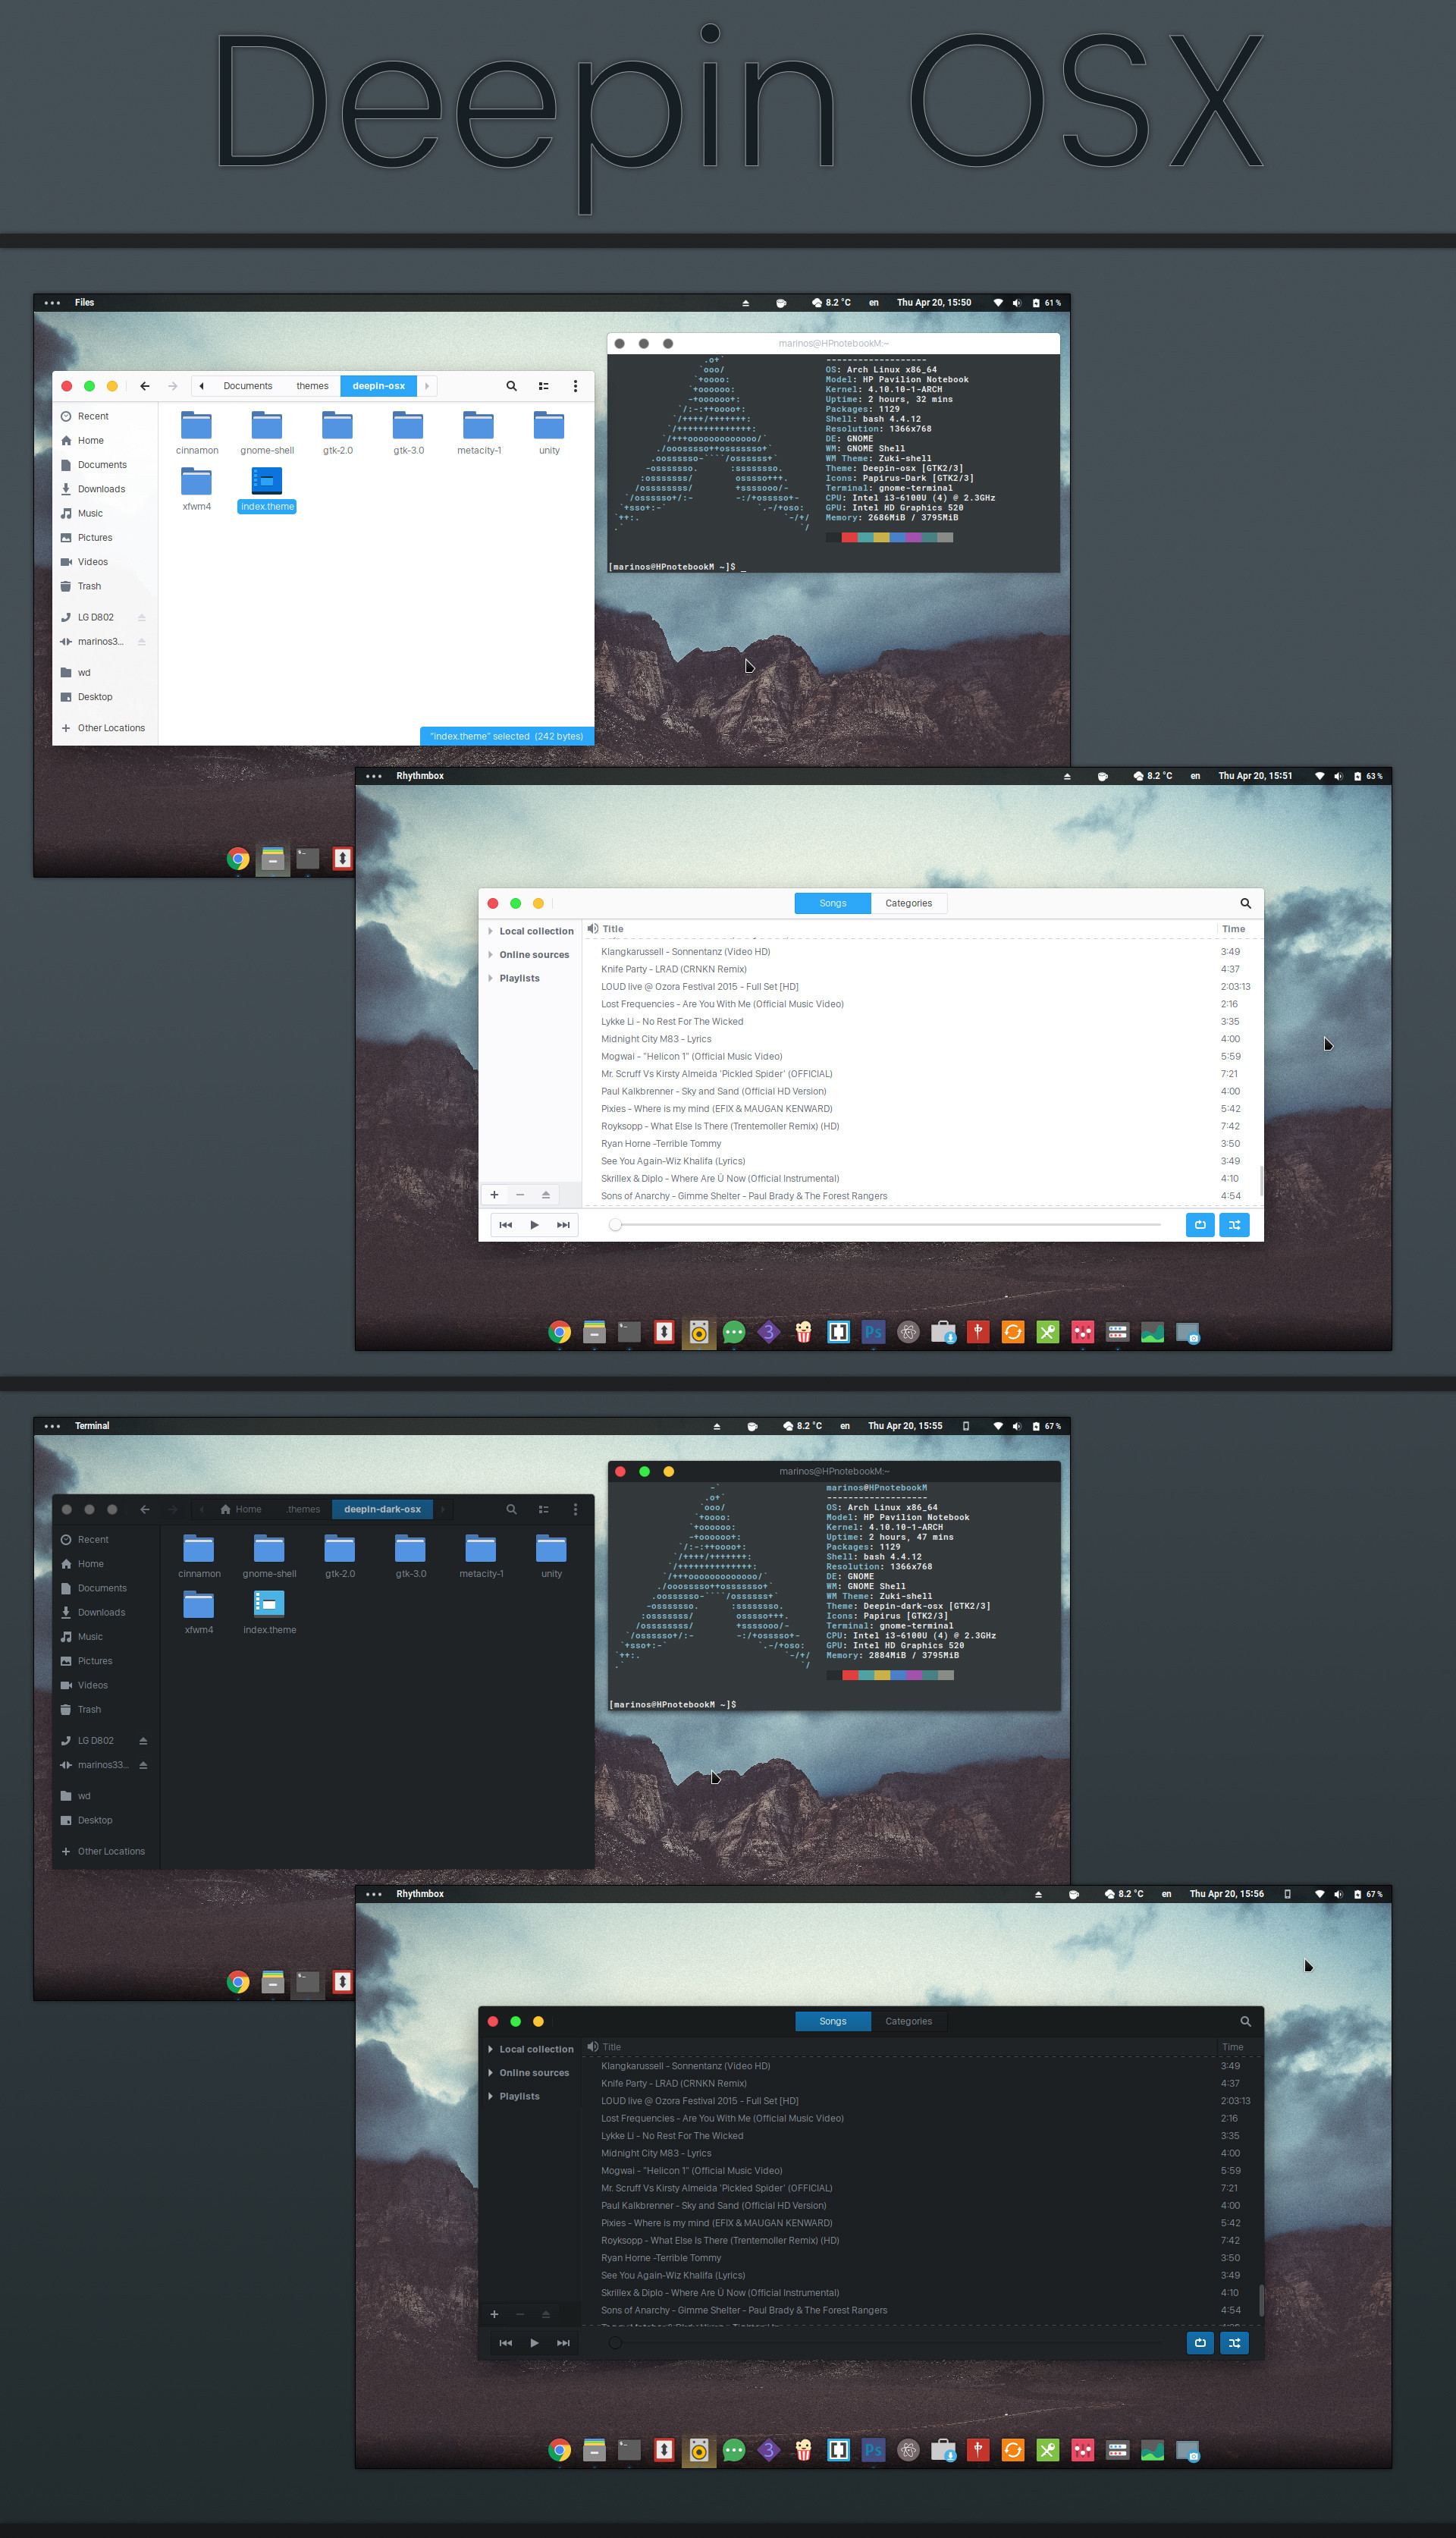Screen dimensions: 1456x2538
Task: Expand Online sources in light Rhythmbox sidebar
Action: click(491, 955)
